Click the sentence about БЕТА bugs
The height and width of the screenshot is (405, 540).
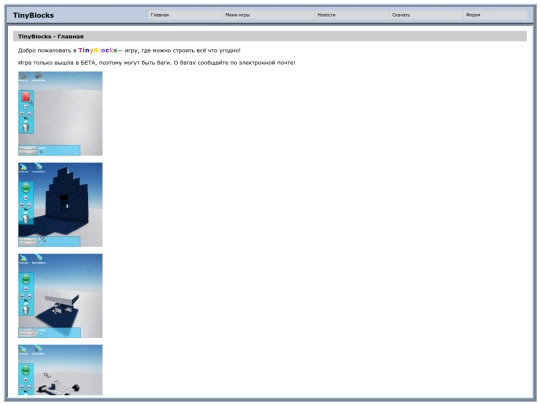point(157,63)
